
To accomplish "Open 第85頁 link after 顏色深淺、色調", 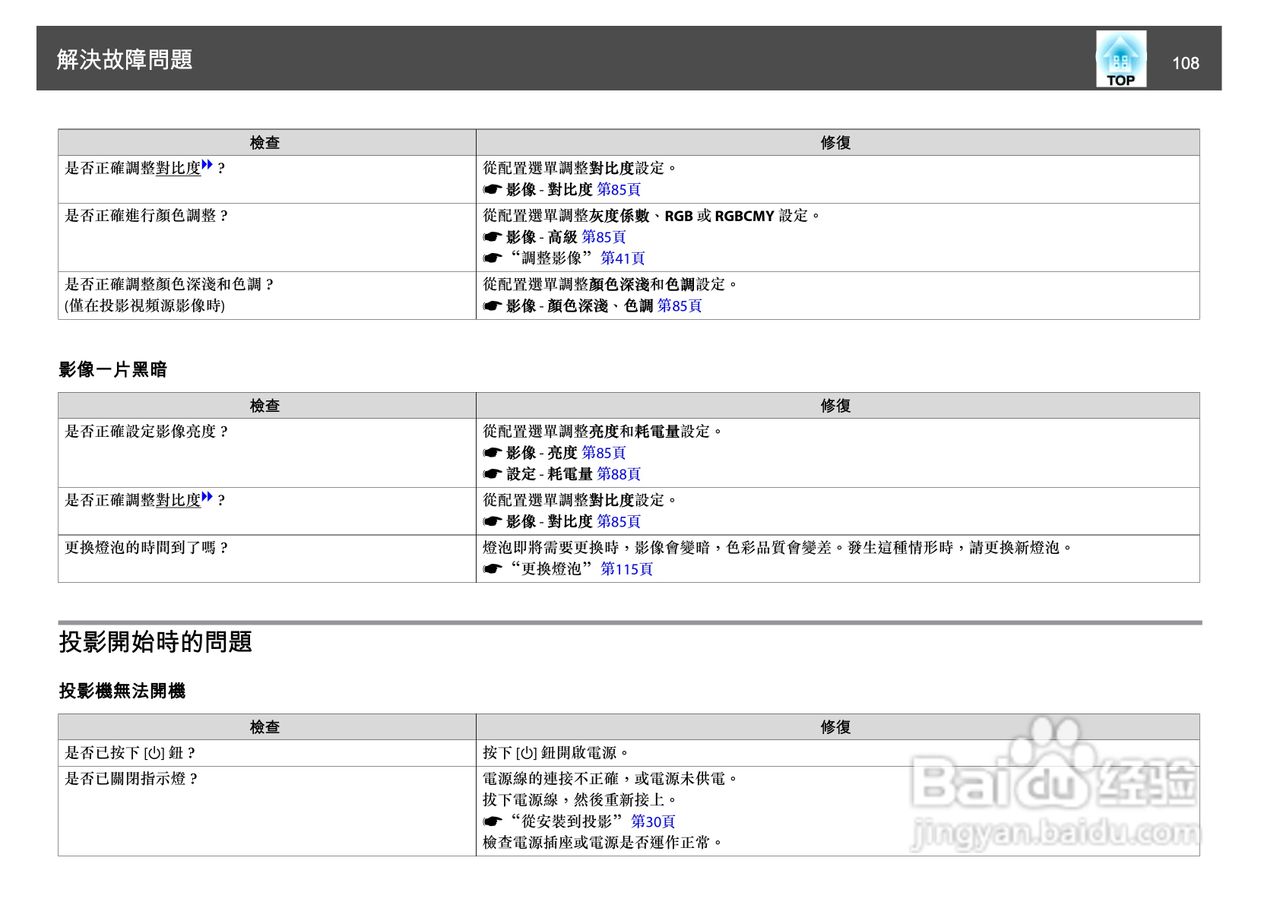I will coord(679,306).
